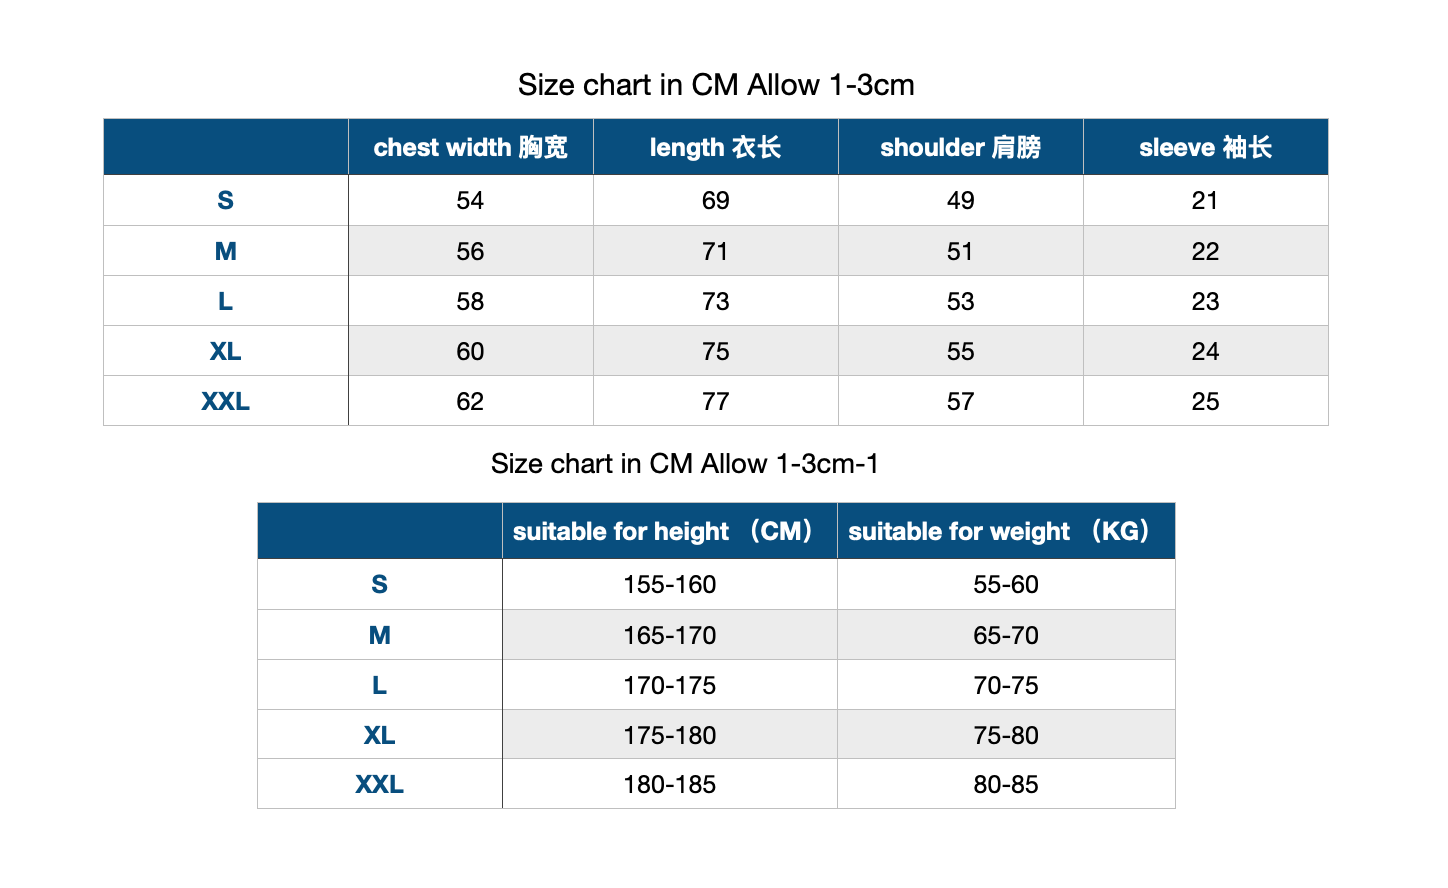The height and width of the screenshot is (888, 1448).
Task: Click the M row label in second table
Action: 380,635
